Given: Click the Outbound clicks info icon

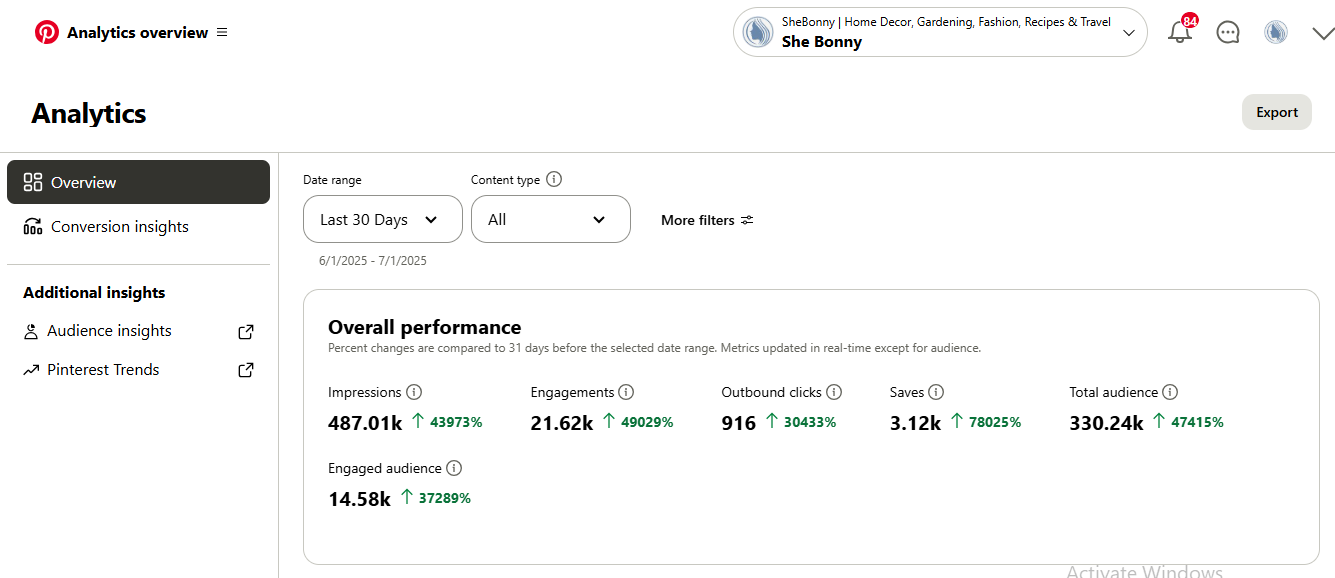Looking at the screenshot, I should (834, 392).
